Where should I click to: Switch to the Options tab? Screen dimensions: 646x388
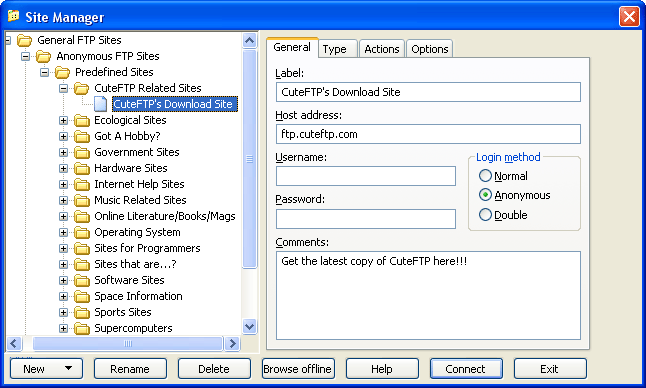[x=430, y=49]
